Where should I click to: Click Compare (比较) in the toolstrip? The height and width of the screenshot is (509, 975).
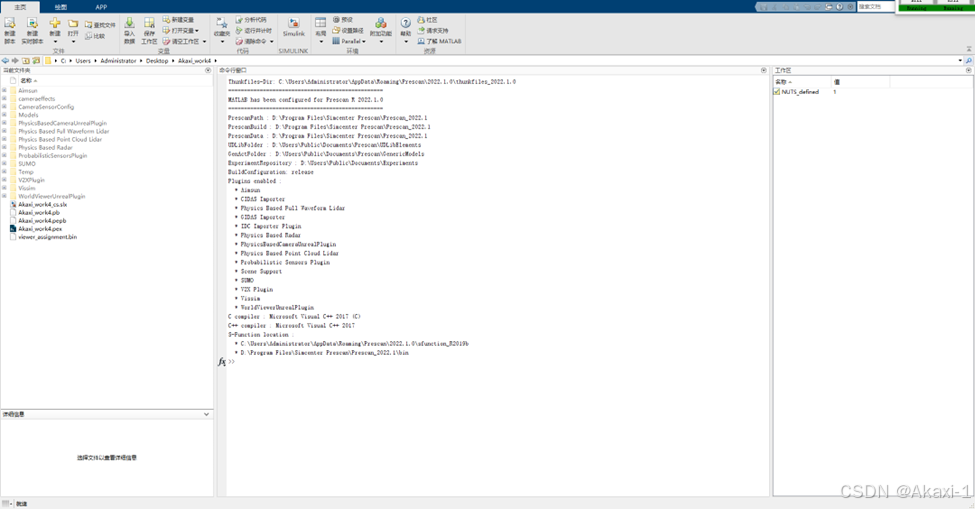(95, 36)
